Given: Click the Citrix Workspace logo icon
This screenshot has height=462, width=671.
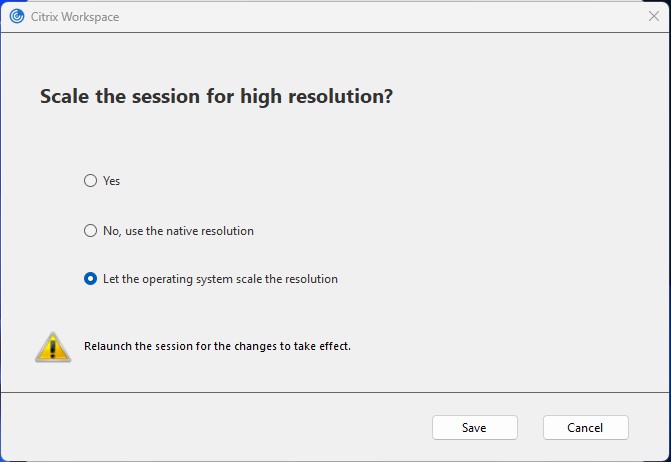Looking at the screenshot, I should (x=17, y=16).
